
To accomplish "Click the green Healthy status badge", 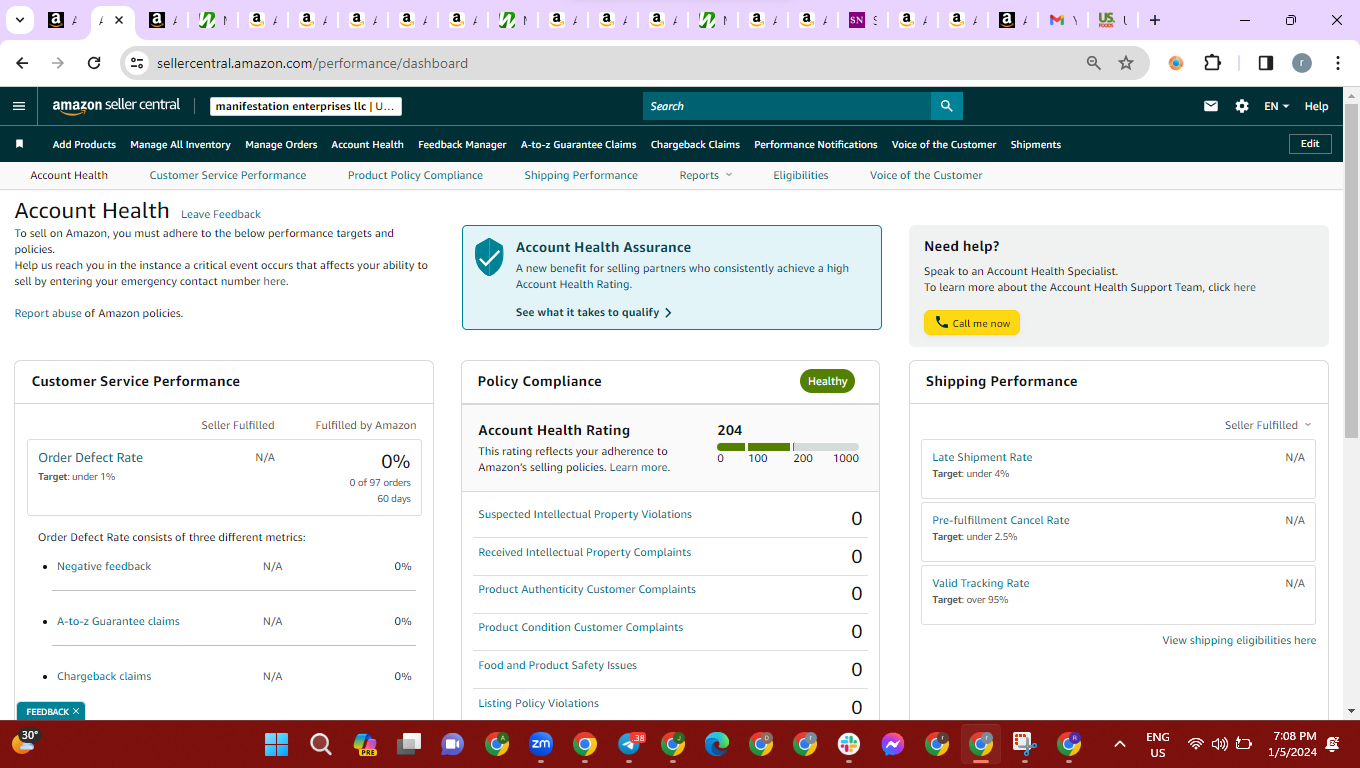I will 827,381.
